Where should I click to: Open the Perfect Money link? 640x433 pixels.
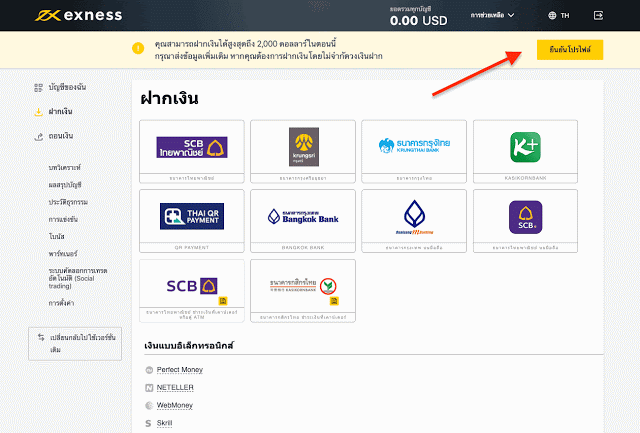pyautogui.click(x=180, y=370)
